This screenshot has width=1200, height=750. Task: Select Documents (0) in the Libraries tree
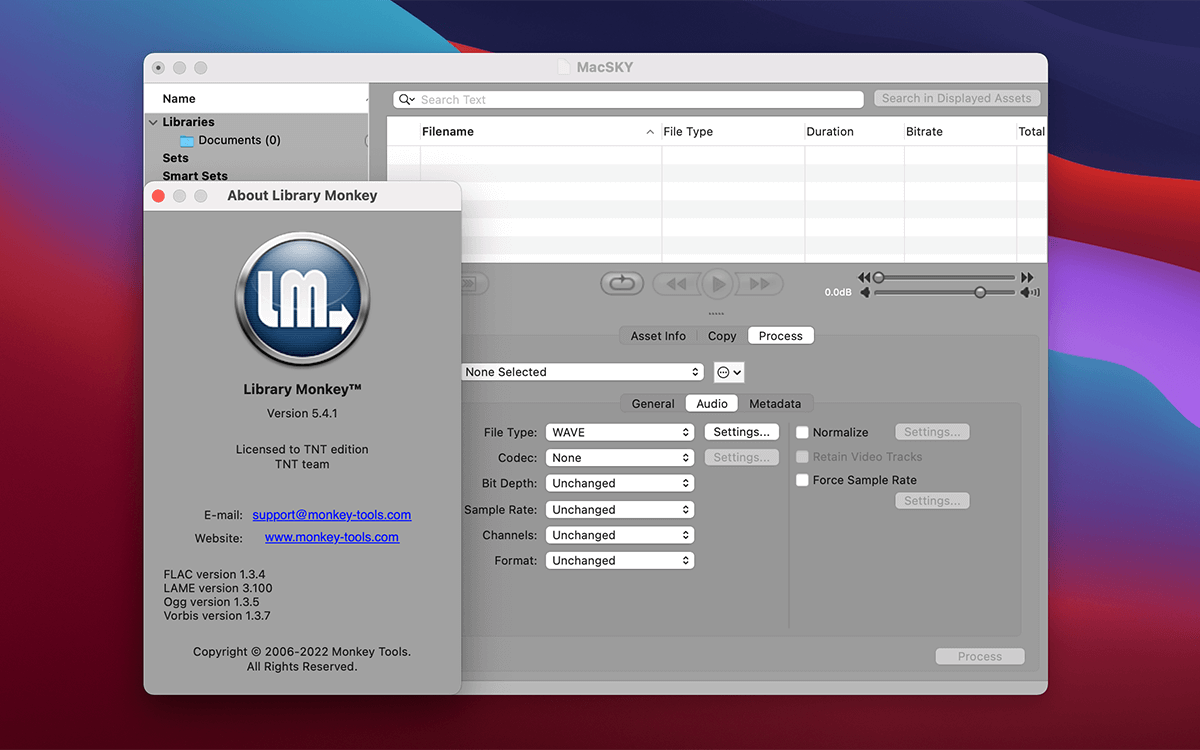(x=239, y=141)
